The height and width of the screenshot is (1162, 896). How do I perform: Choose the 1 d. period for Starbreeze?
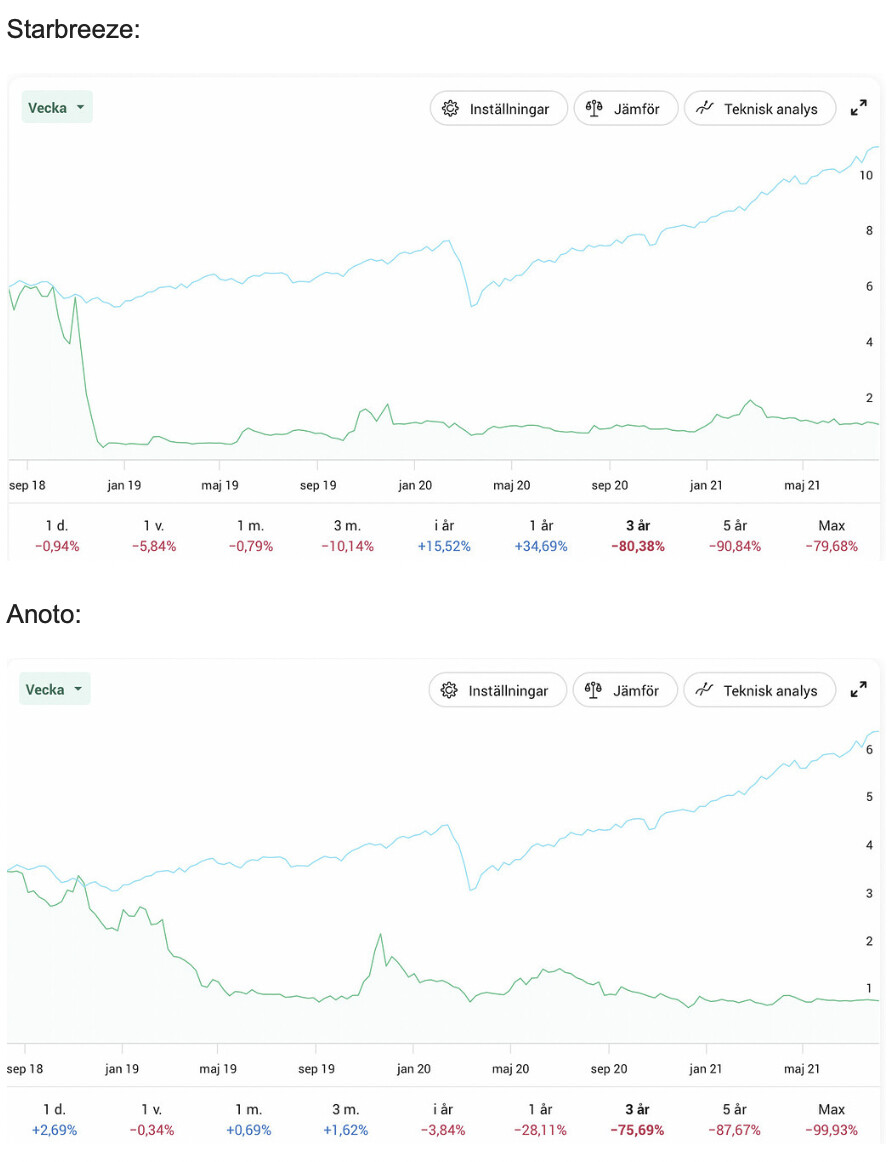[x=57, y=536]
